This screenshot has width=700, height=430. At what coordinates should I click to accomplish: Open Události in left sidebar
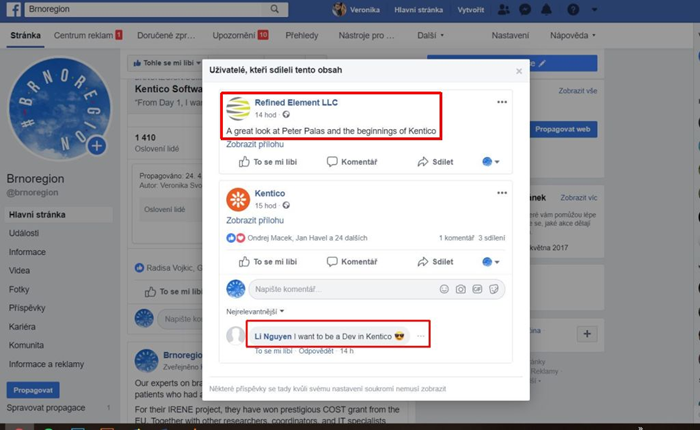click(24, 233)
